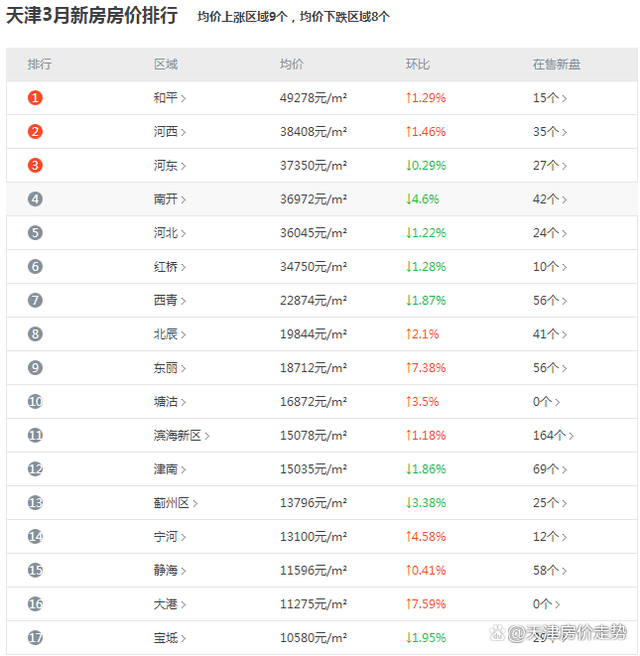Expand the 和平 district chevron
Screen dimensions: 640x656
(x=183, y=99)
